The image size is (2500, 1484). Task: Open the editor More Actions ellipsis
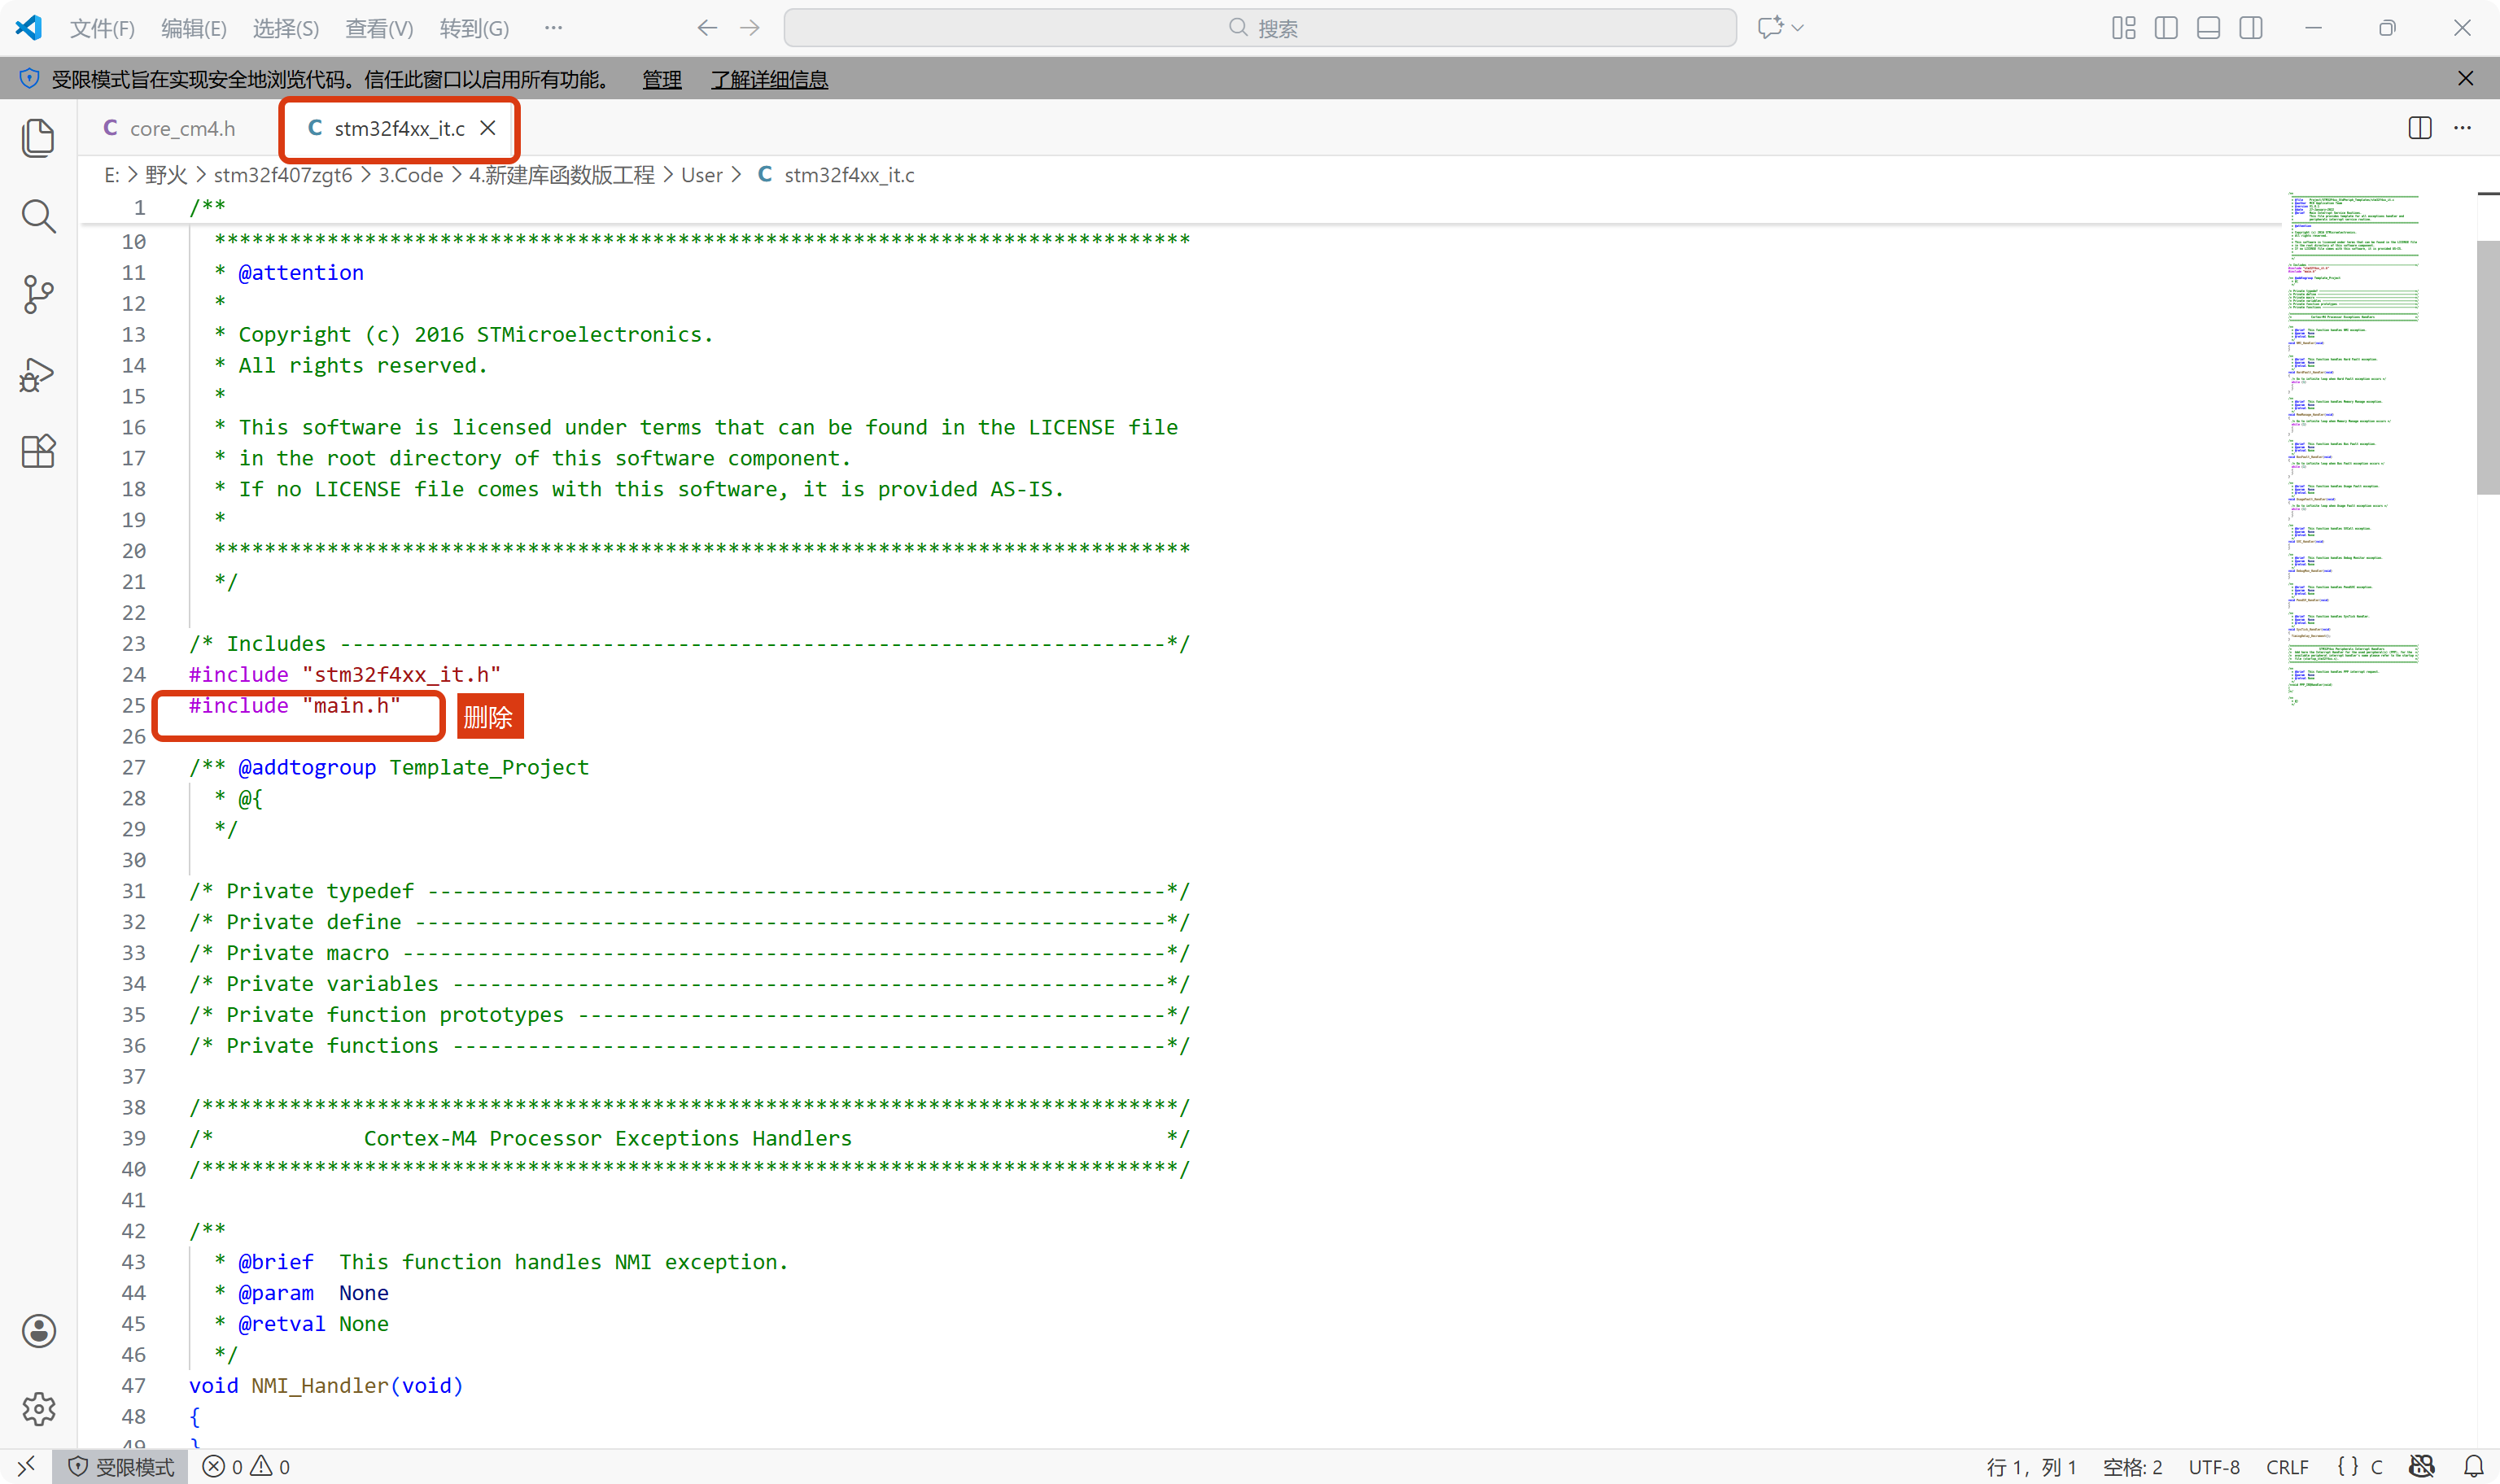tap(2462, 128)
